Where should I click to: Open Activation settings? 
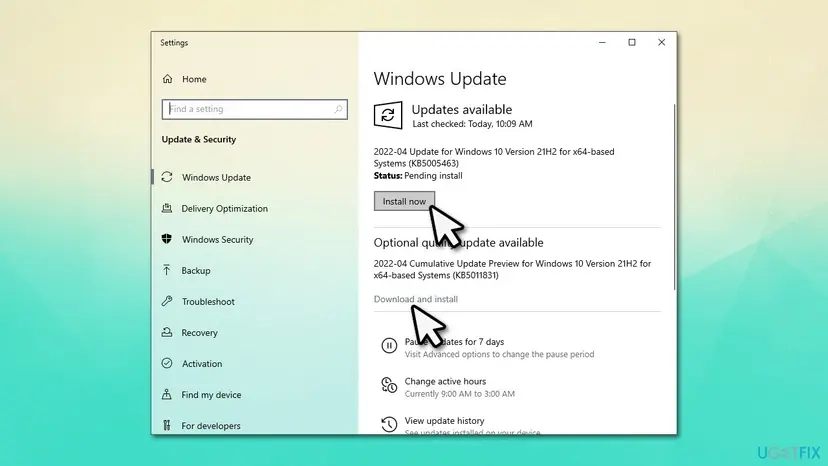[202, 364]
